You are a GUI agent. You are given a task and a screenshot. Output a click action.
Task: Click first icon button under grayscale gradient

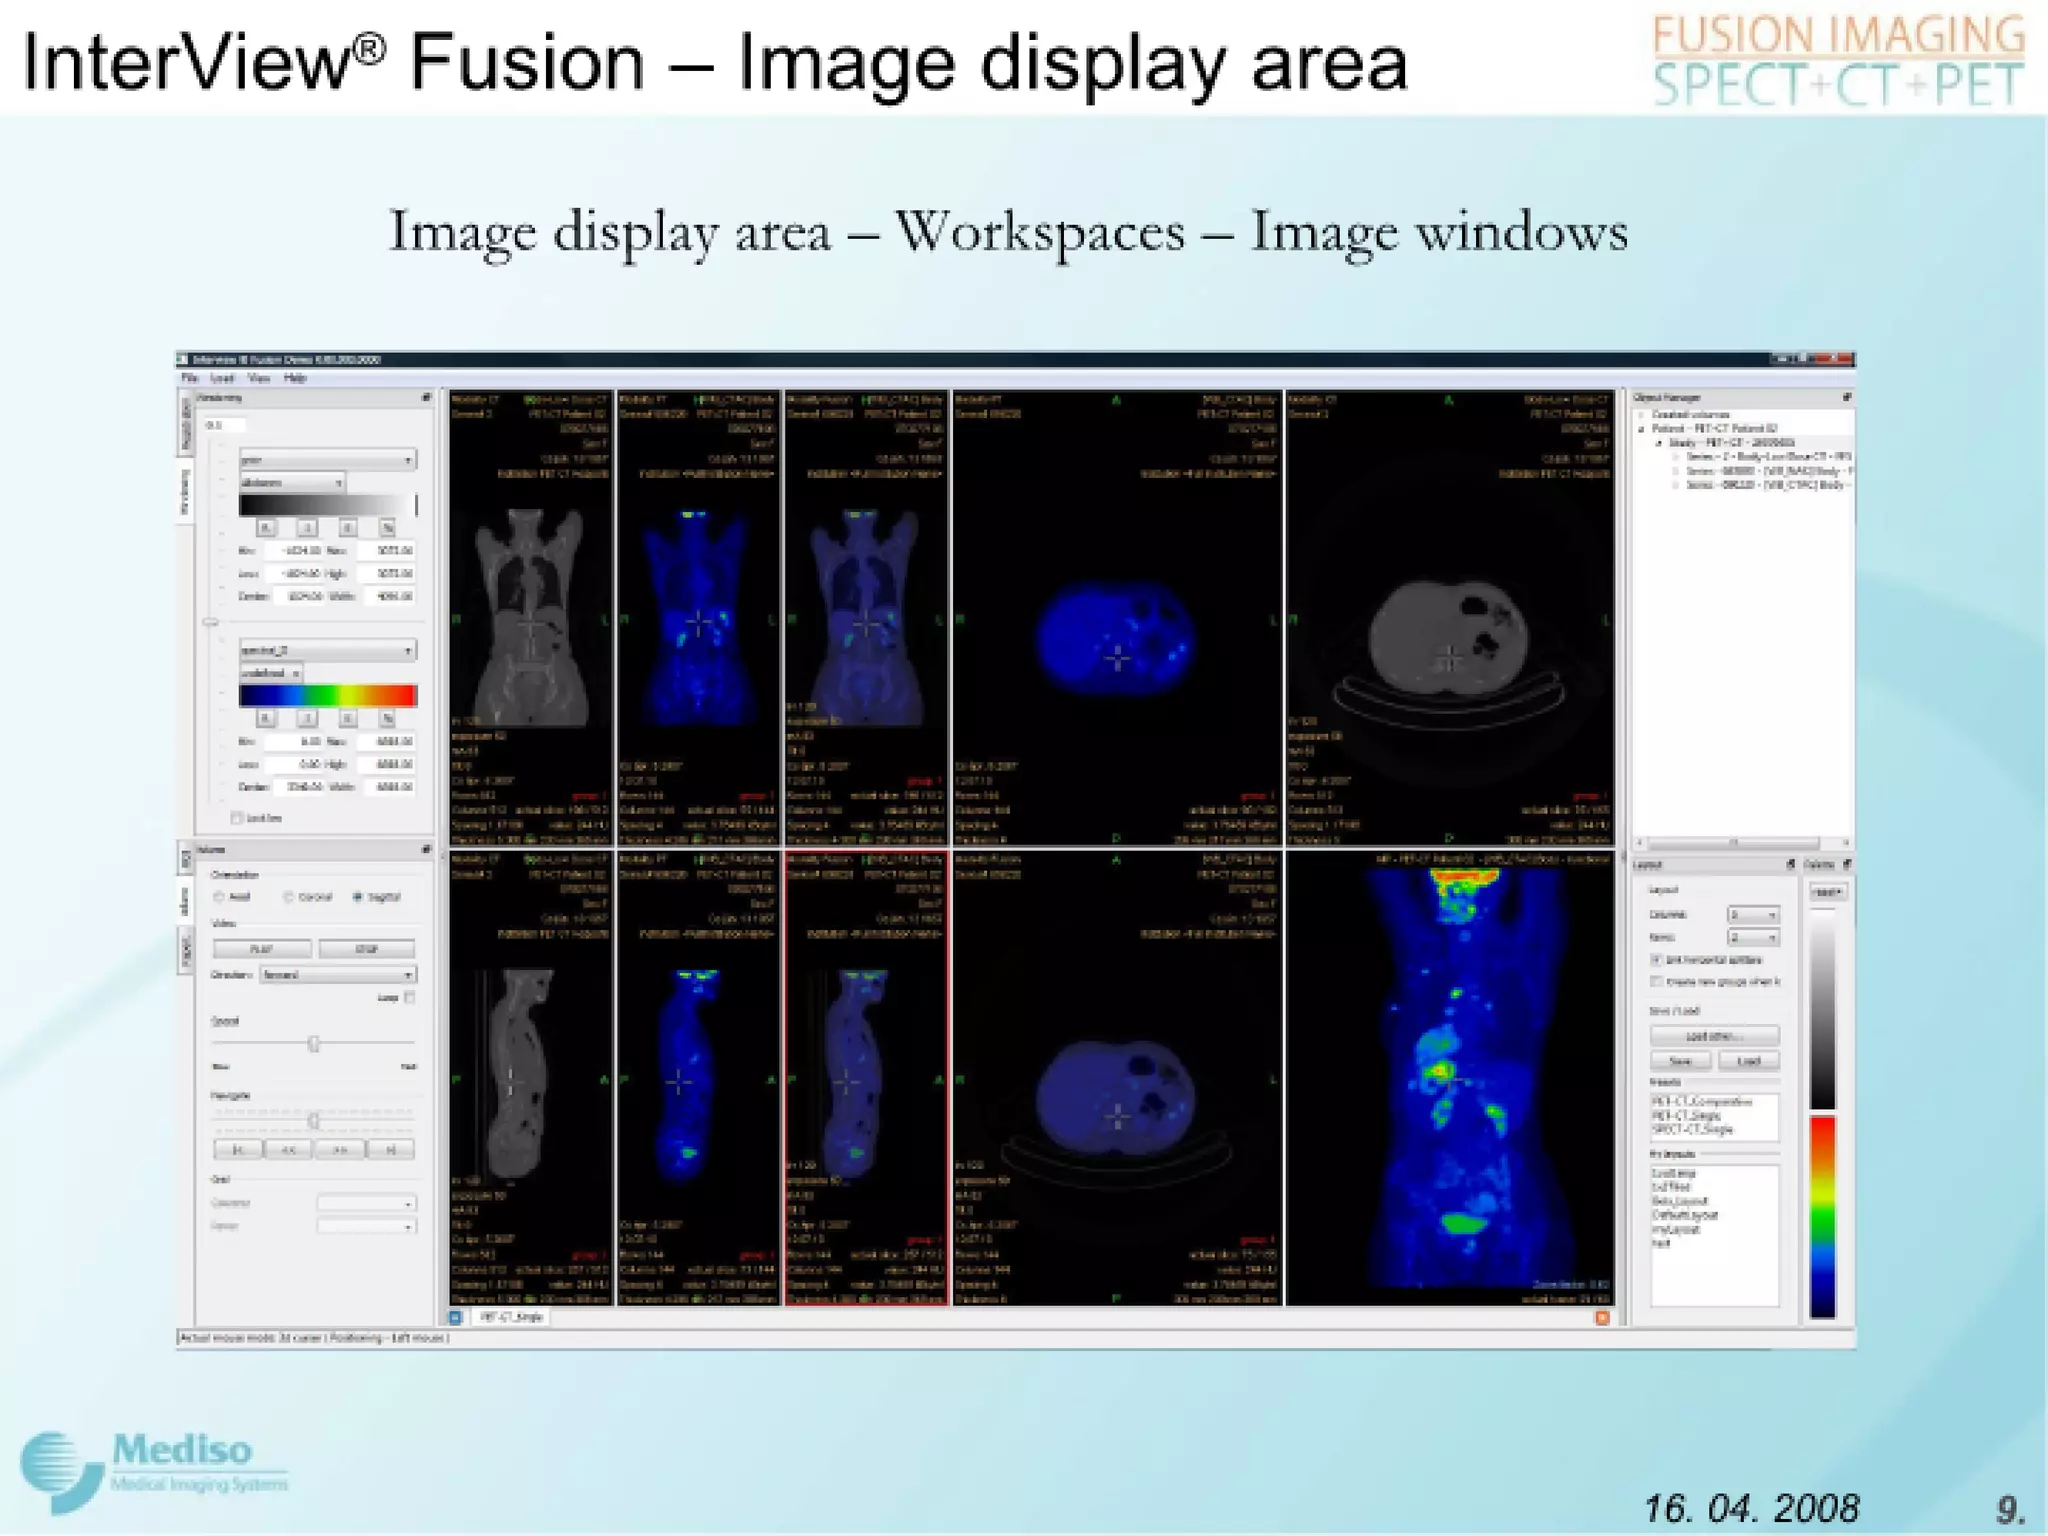pos(266,527)
